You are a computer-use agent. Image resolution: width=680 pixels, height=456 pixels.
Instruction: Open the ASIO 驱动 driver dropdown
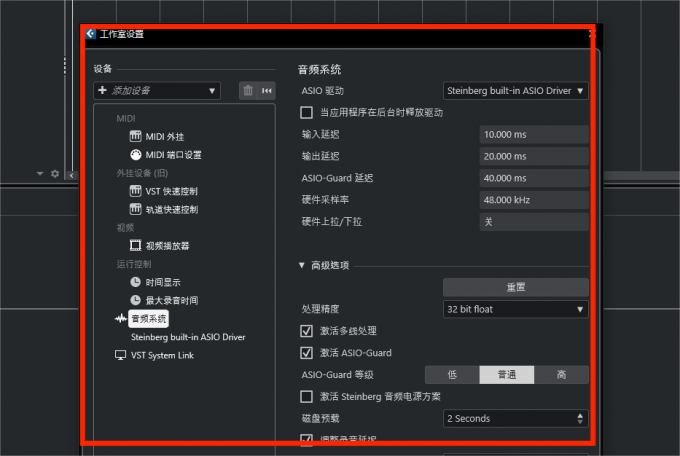point(516,91)
